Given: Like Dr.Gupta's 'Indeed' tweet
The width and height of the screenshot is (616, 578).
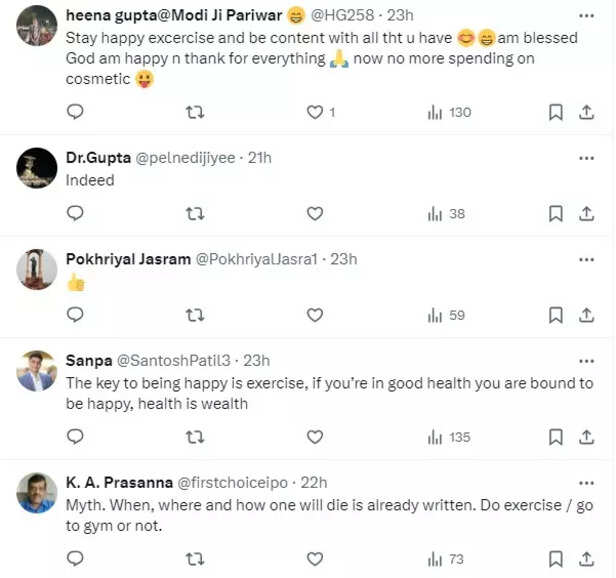Looking at the screenshot, I should coord(314,213).
